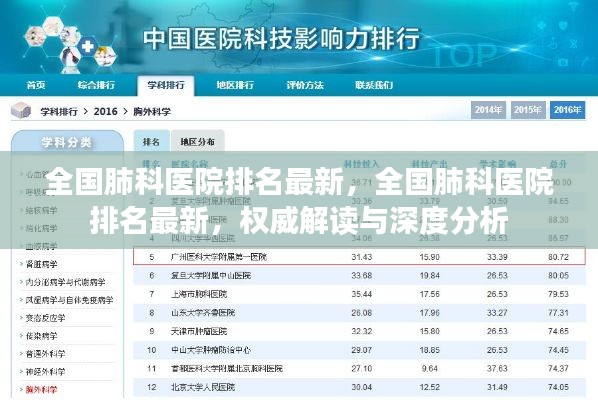
Task: Open 神经外科学 in the sidebar
Action: click(45, 372)
